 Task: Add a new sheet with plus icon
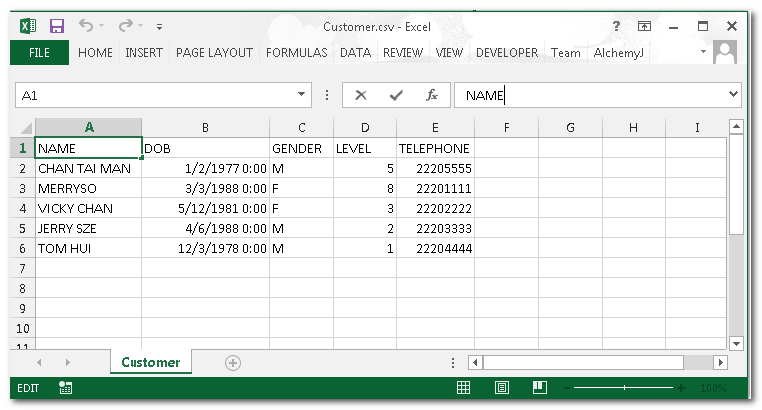[233, 363]
